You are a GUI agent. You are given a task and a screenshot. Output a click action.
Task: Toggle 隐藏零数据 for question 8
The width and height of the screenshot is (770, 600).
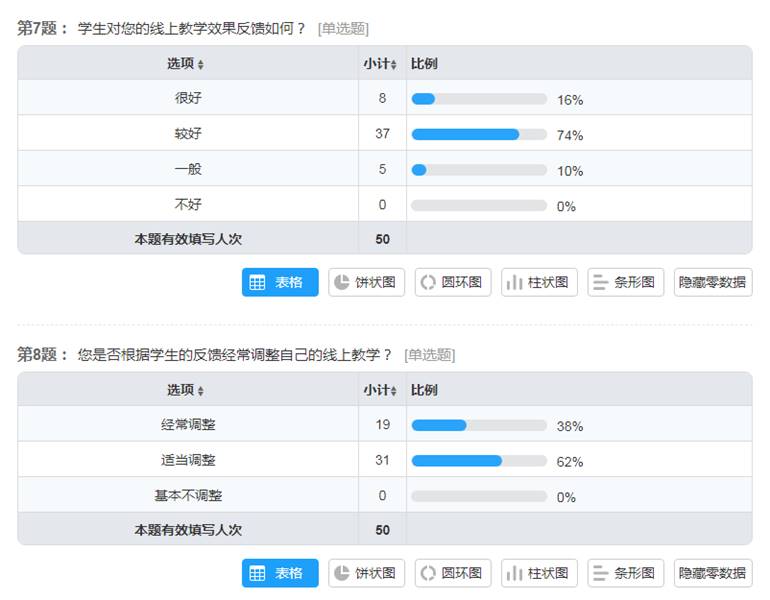(713, 573)
